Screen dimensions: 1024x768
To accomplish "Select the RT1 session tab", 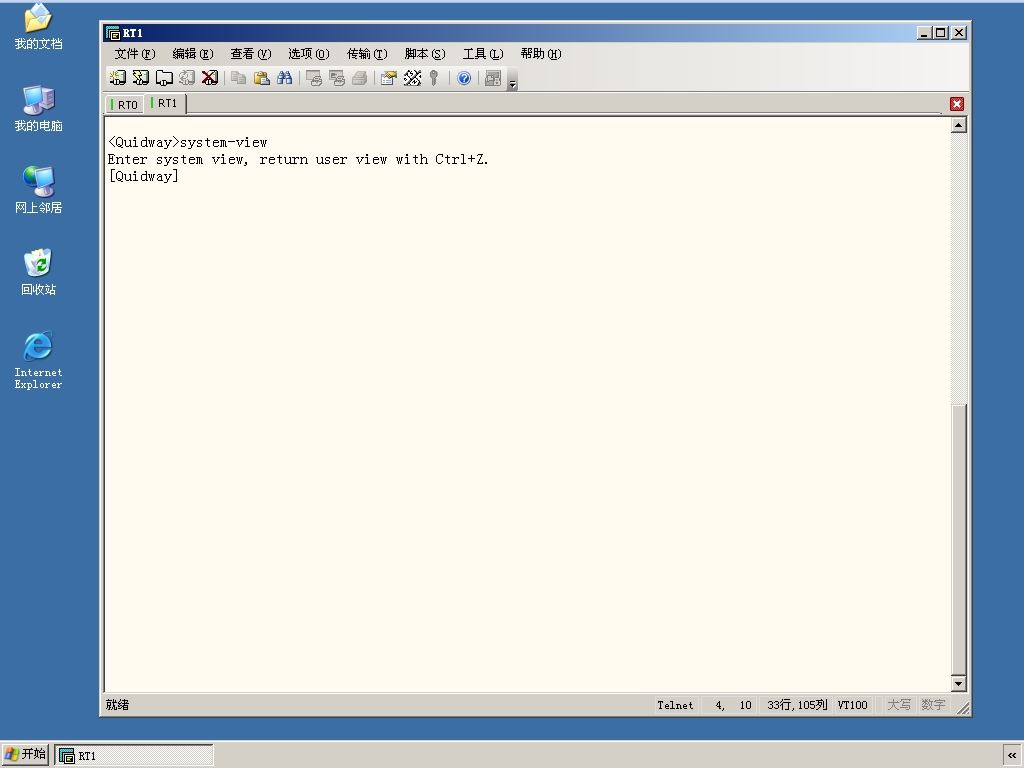I will [165, 103].
